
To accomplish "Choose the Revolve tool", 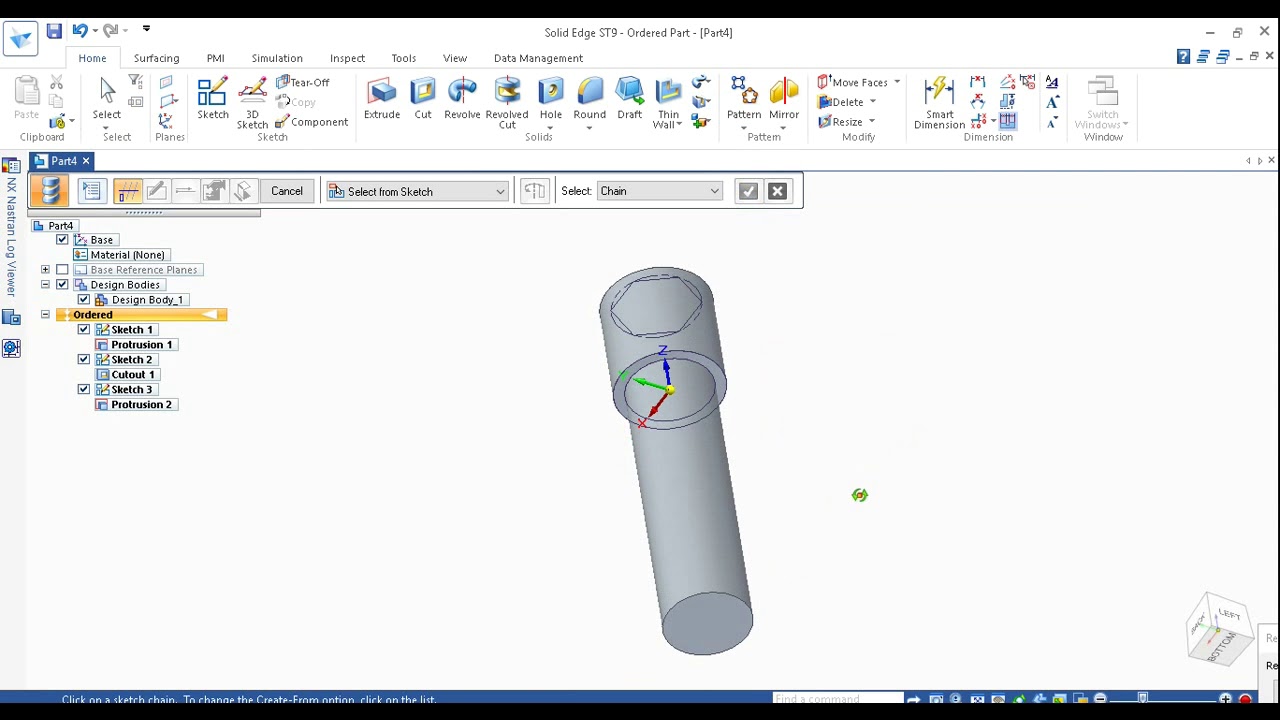I will (462, 98).
